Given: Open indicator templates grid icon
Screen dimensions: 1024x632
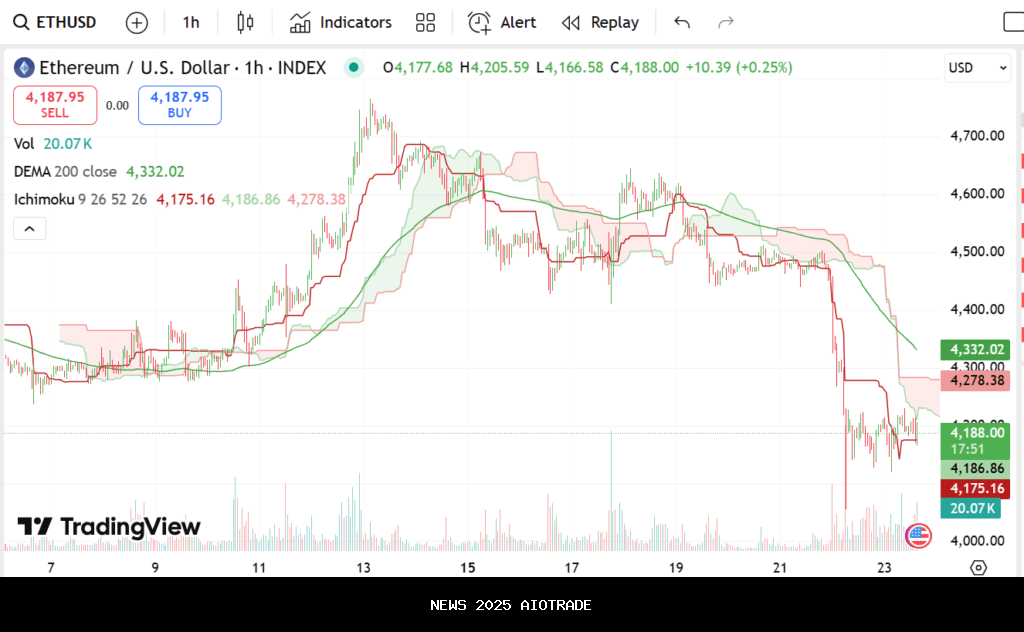Looking at the screenshot, I should tap(425, 22).
